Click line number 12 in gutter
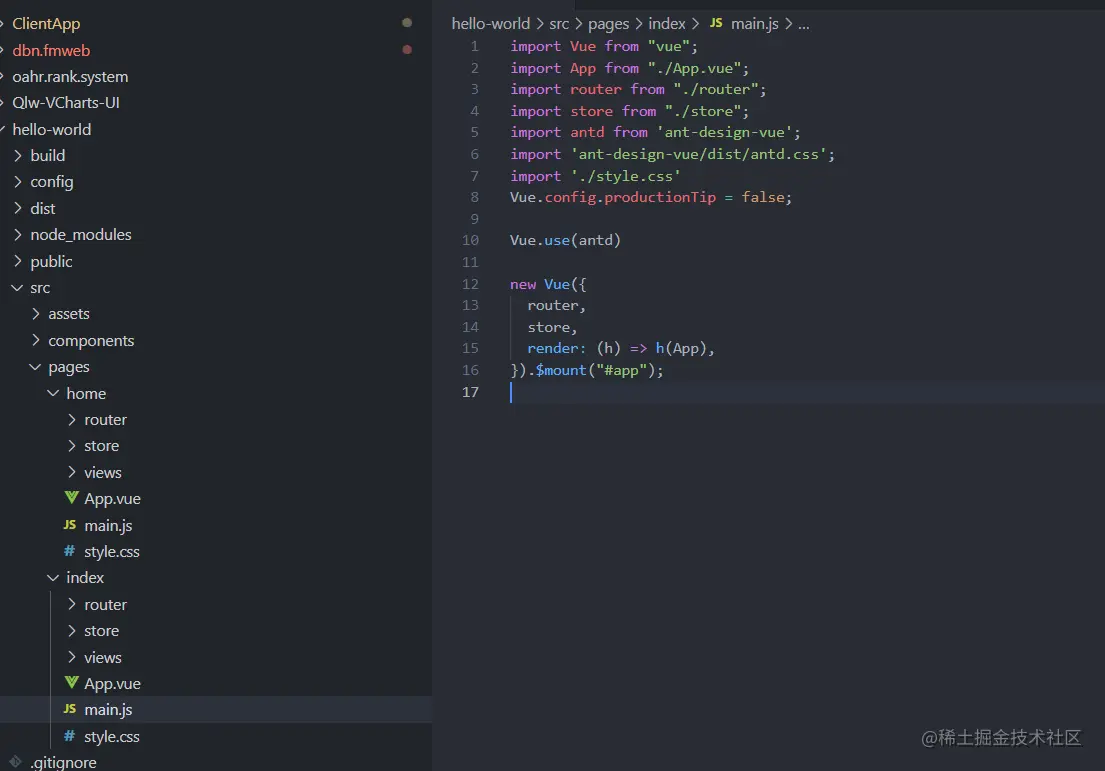The image size is (1105, 771). point(470,284)
